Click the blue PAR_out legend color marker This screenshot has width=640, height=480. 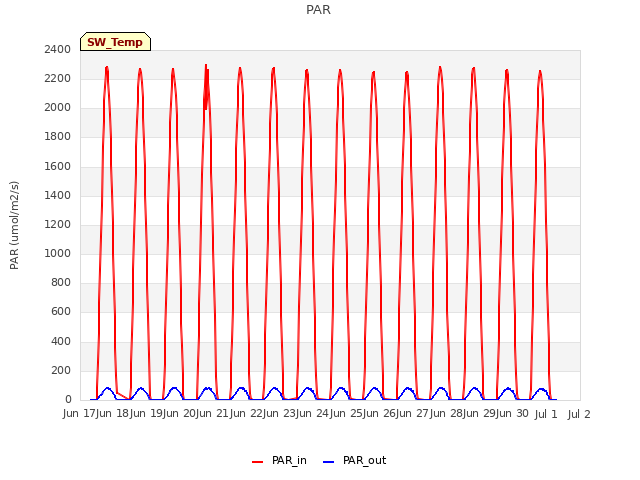329,462
